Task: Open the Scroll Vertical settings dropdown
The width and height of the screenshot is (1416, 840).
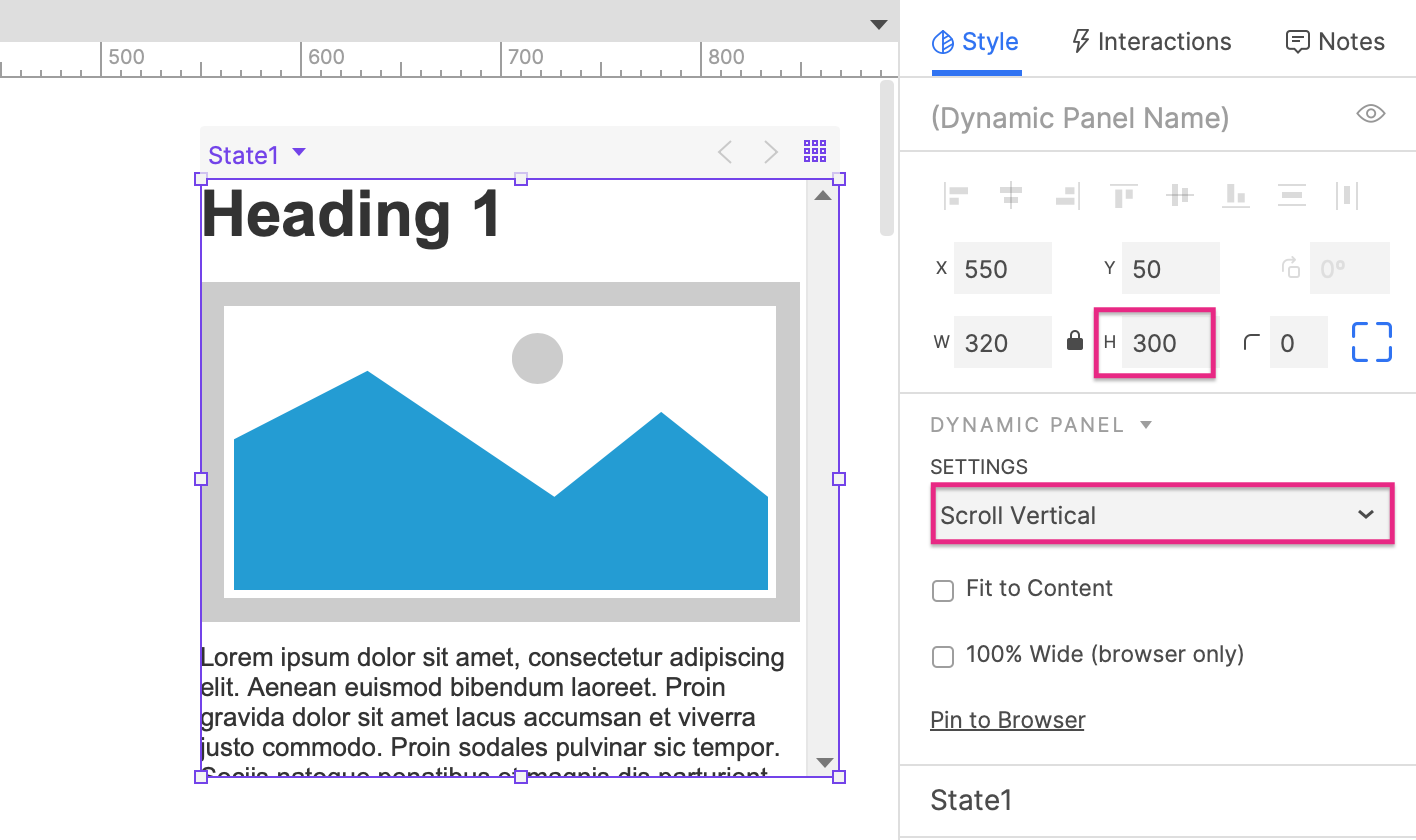Action: click(1162, 515)
